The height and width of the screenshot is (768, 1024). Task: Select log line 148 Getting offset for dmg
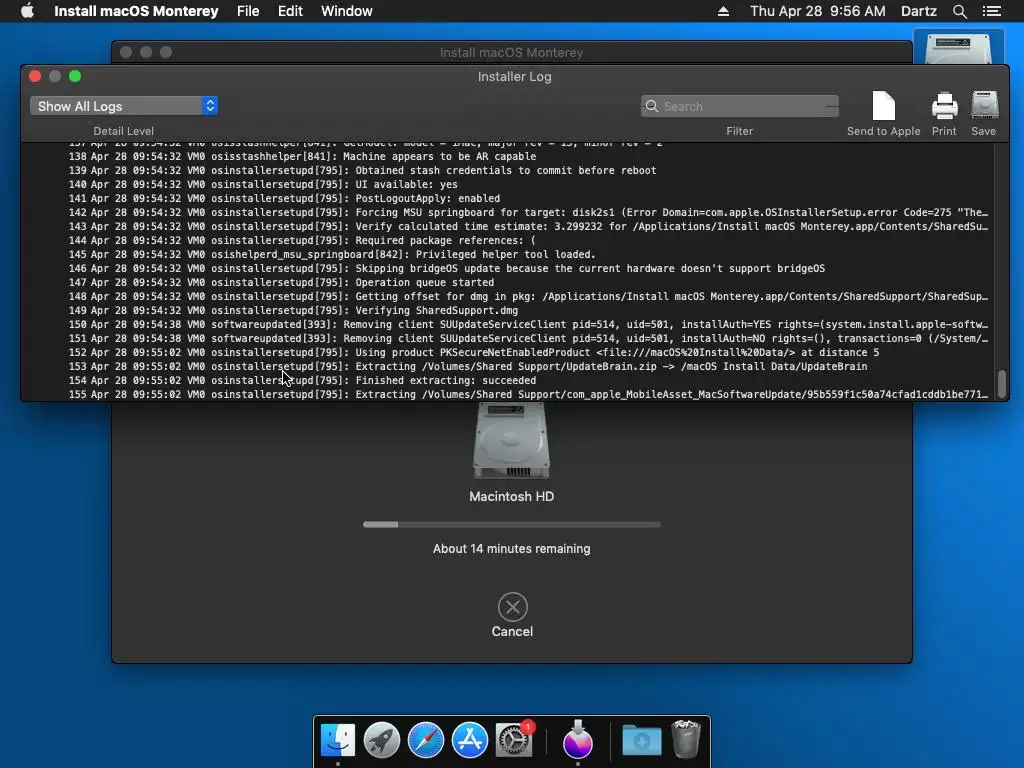point(509,296)
